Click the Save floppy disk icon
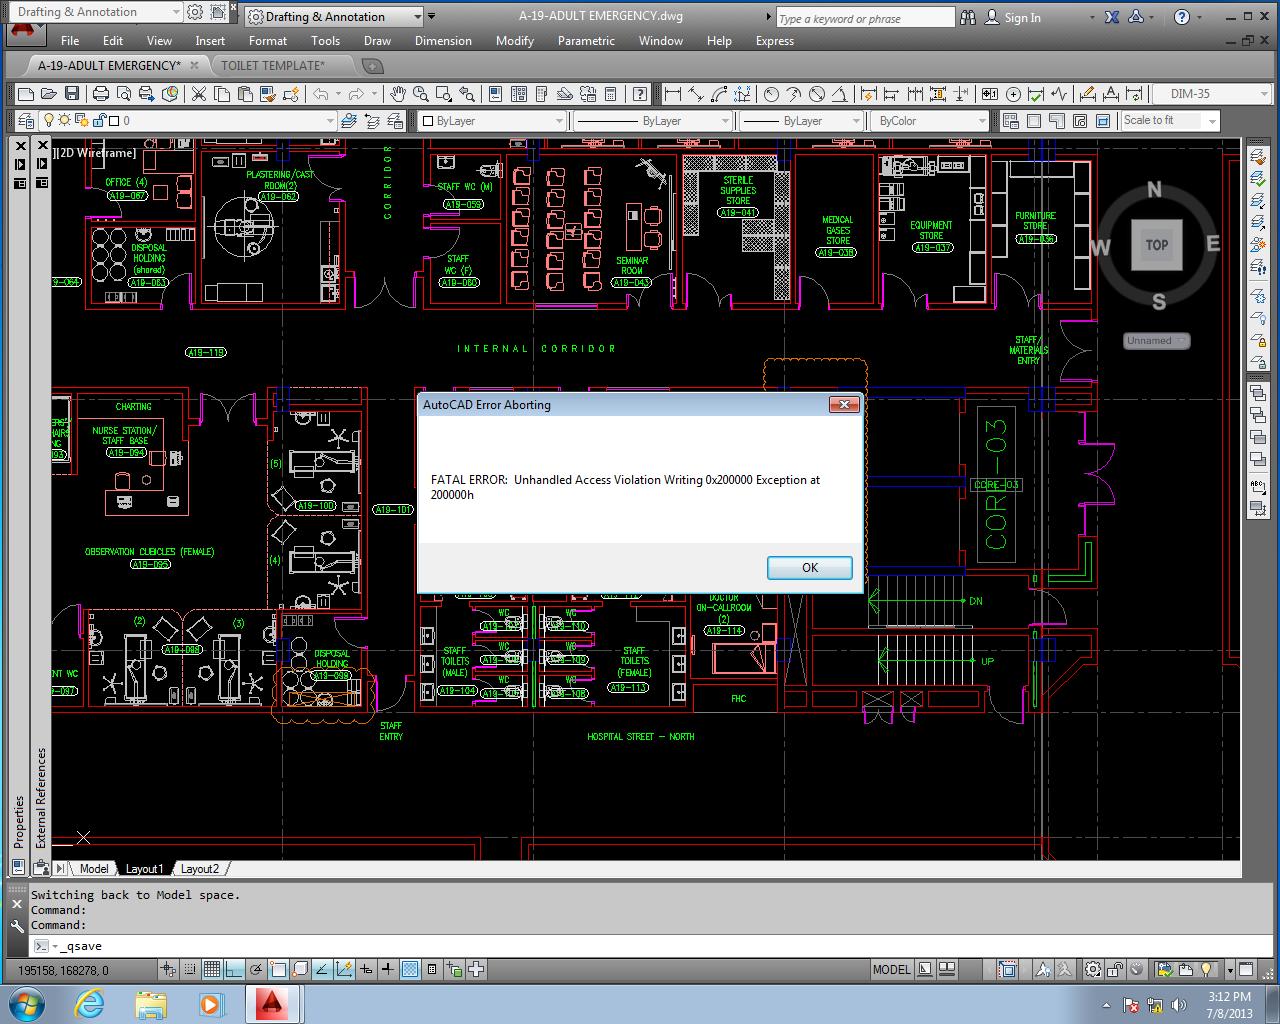Screen dimensions: 1280x1024 [72, 94]
